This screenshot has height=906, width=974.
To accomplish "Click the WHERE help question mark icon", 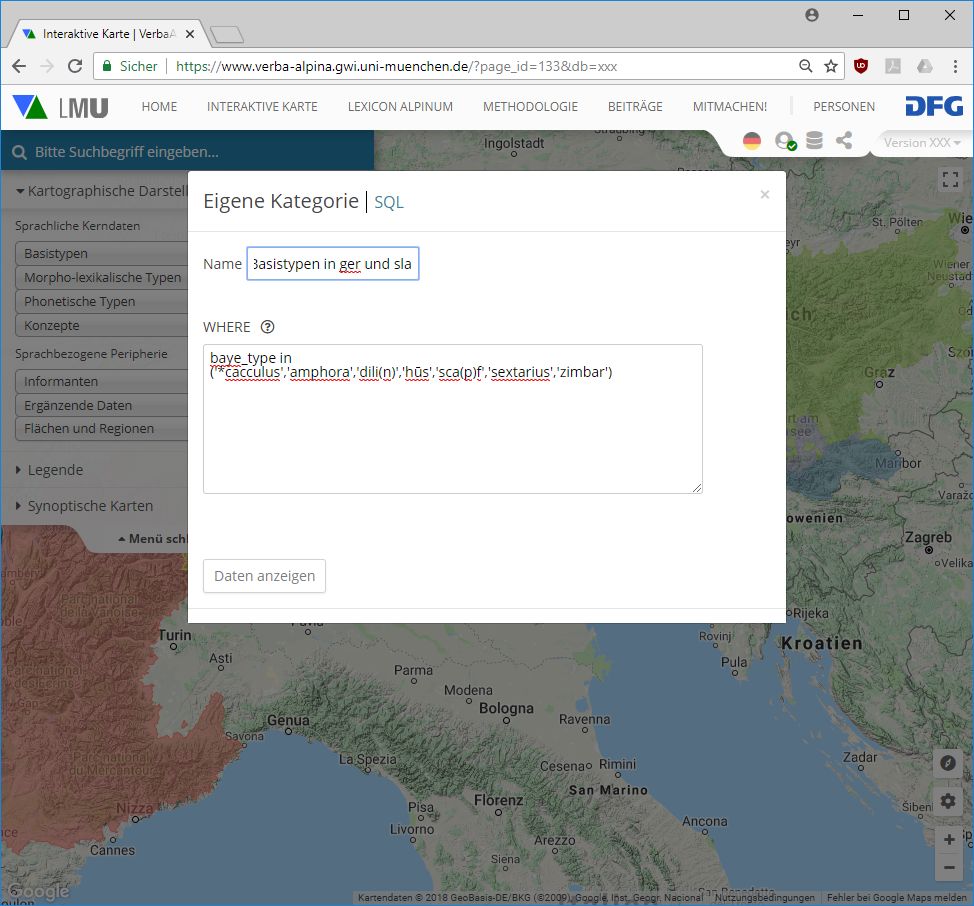I will pyautogui.click(x=267, y=327).
